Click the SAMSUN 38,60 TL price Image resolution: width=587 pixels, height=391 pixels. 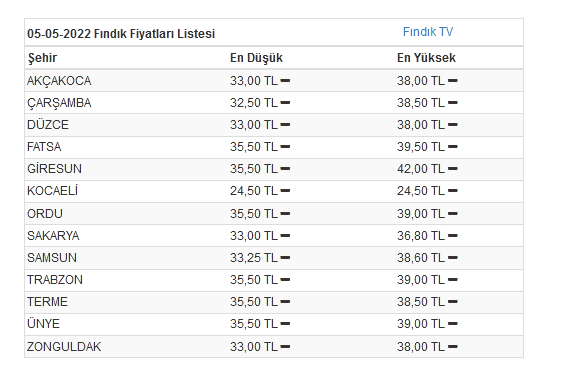pyautogui.click(x=421, y=258)
